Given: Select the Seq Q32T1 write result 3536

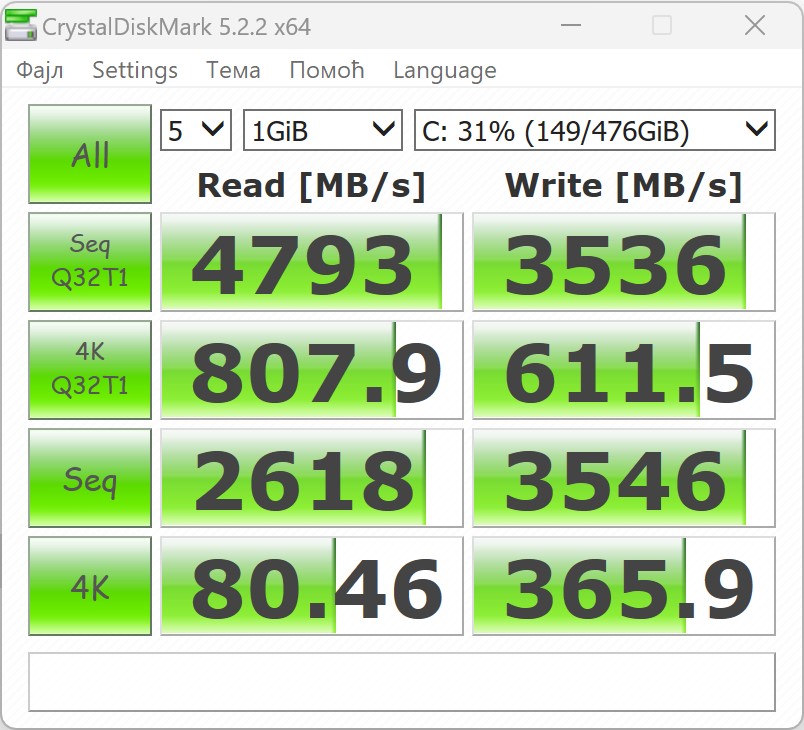Looking at the screenshot, I should [x=624, y=262].
